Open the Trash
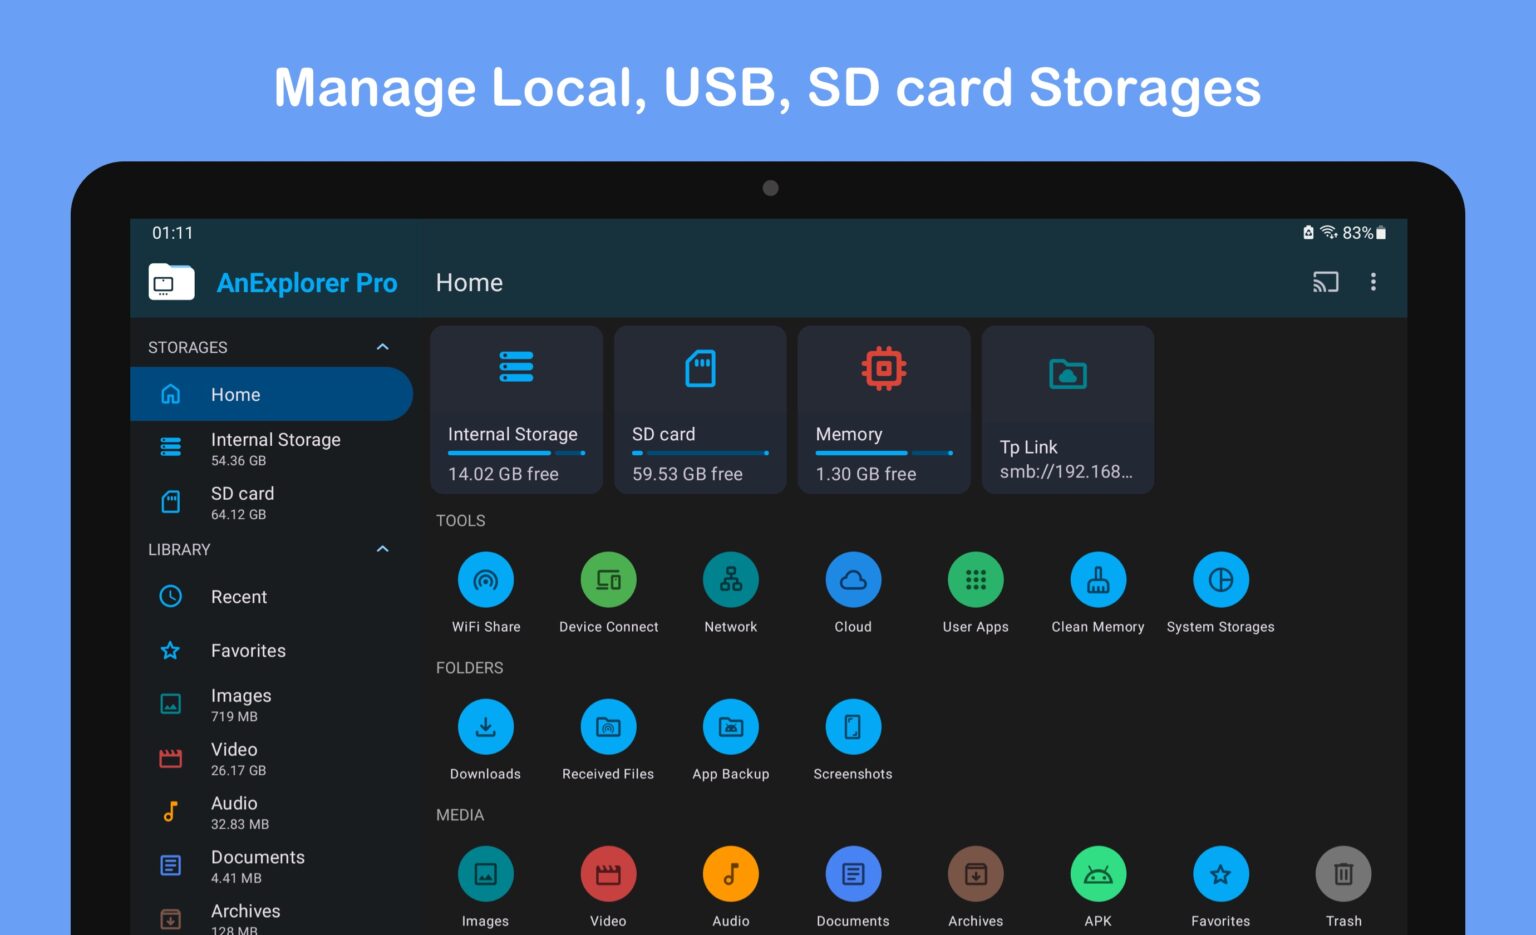 click(1343, 873)
